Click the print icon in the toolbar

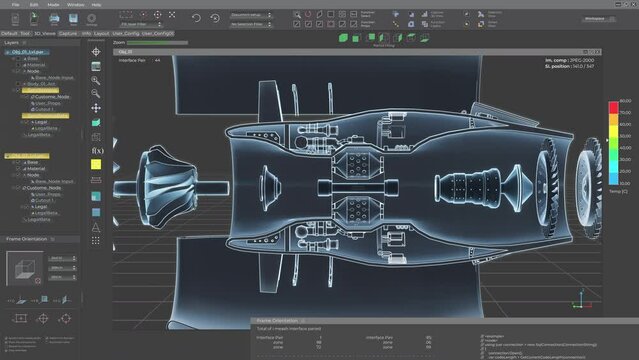pos(54,18)
